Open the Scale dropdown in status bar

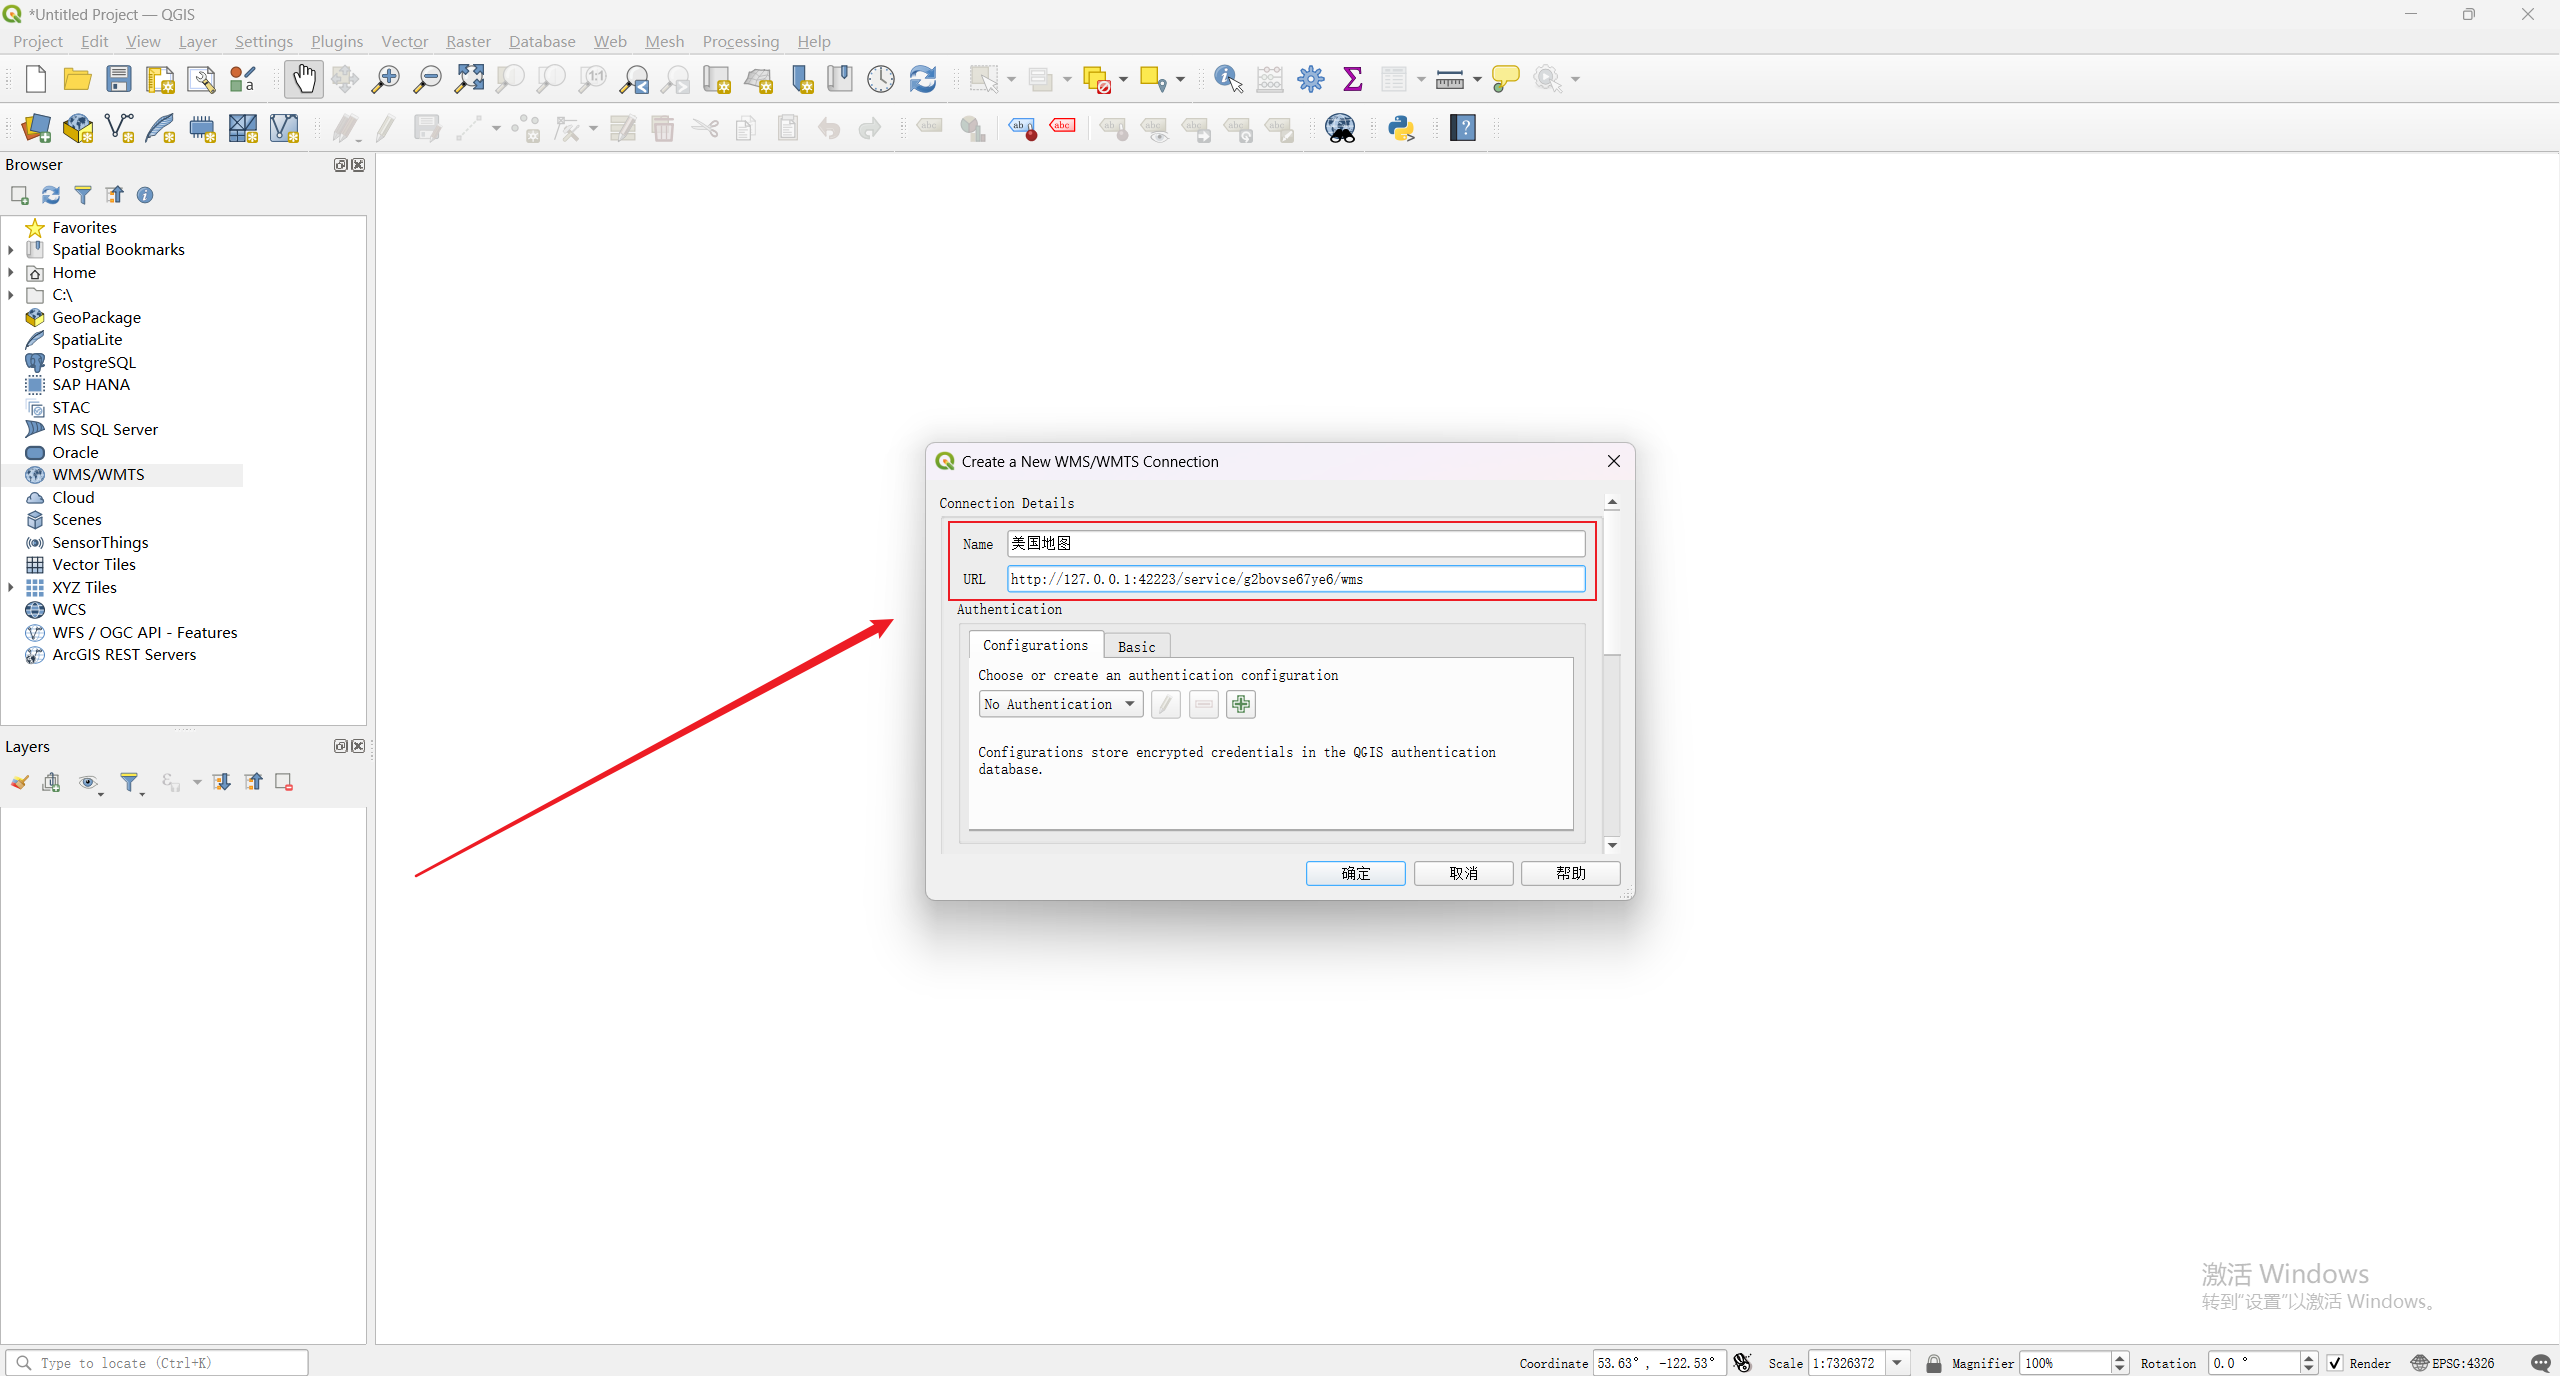point(1897,1363)
